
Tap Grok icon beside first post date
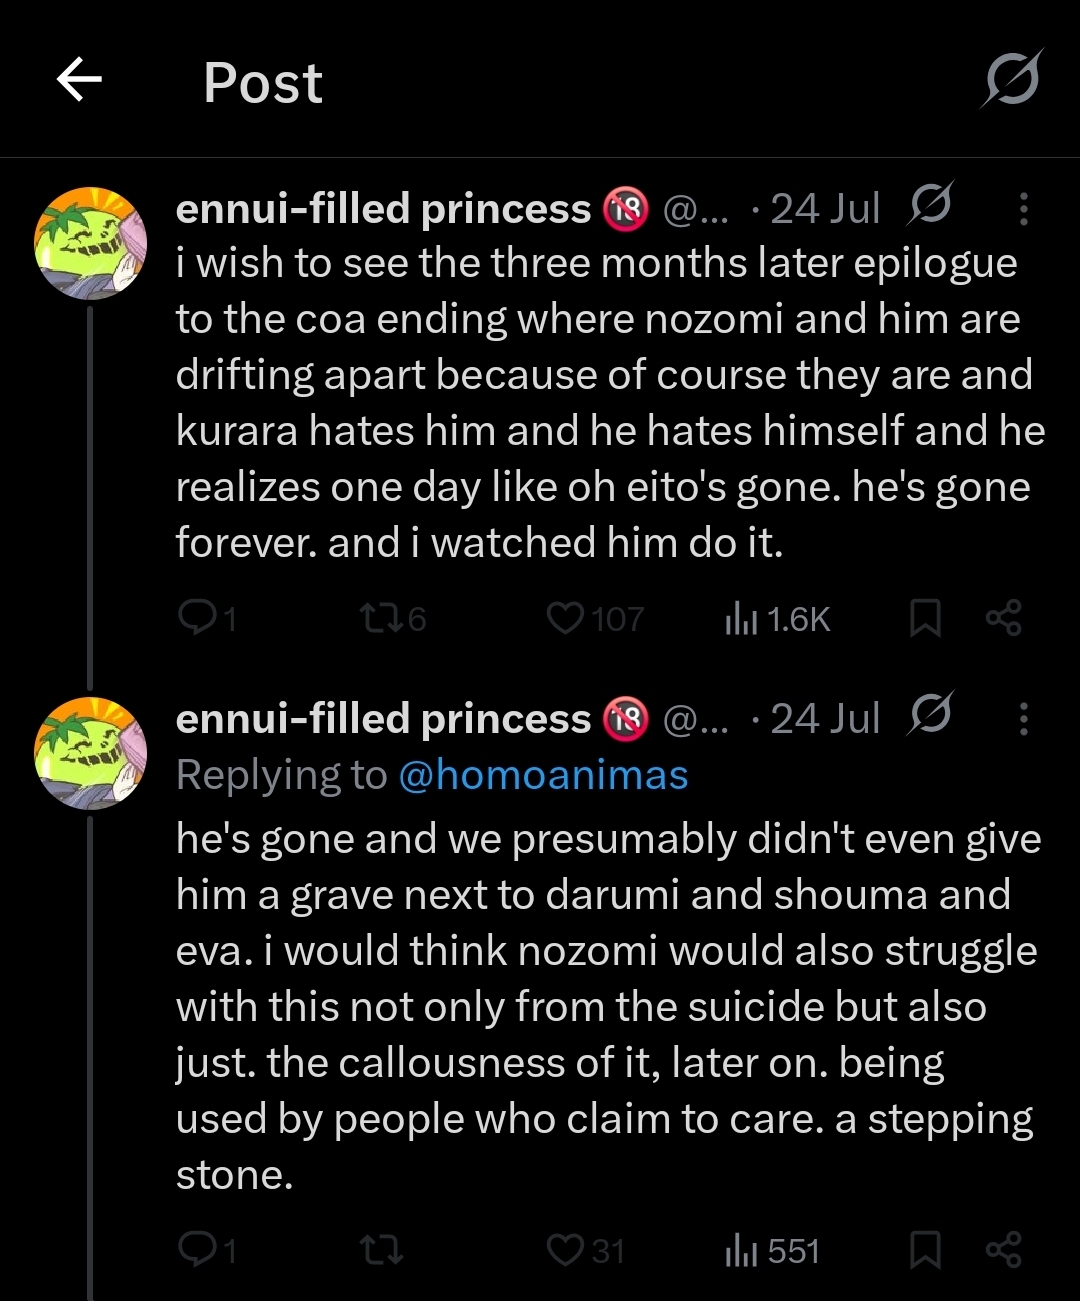(x=931, y=205)
